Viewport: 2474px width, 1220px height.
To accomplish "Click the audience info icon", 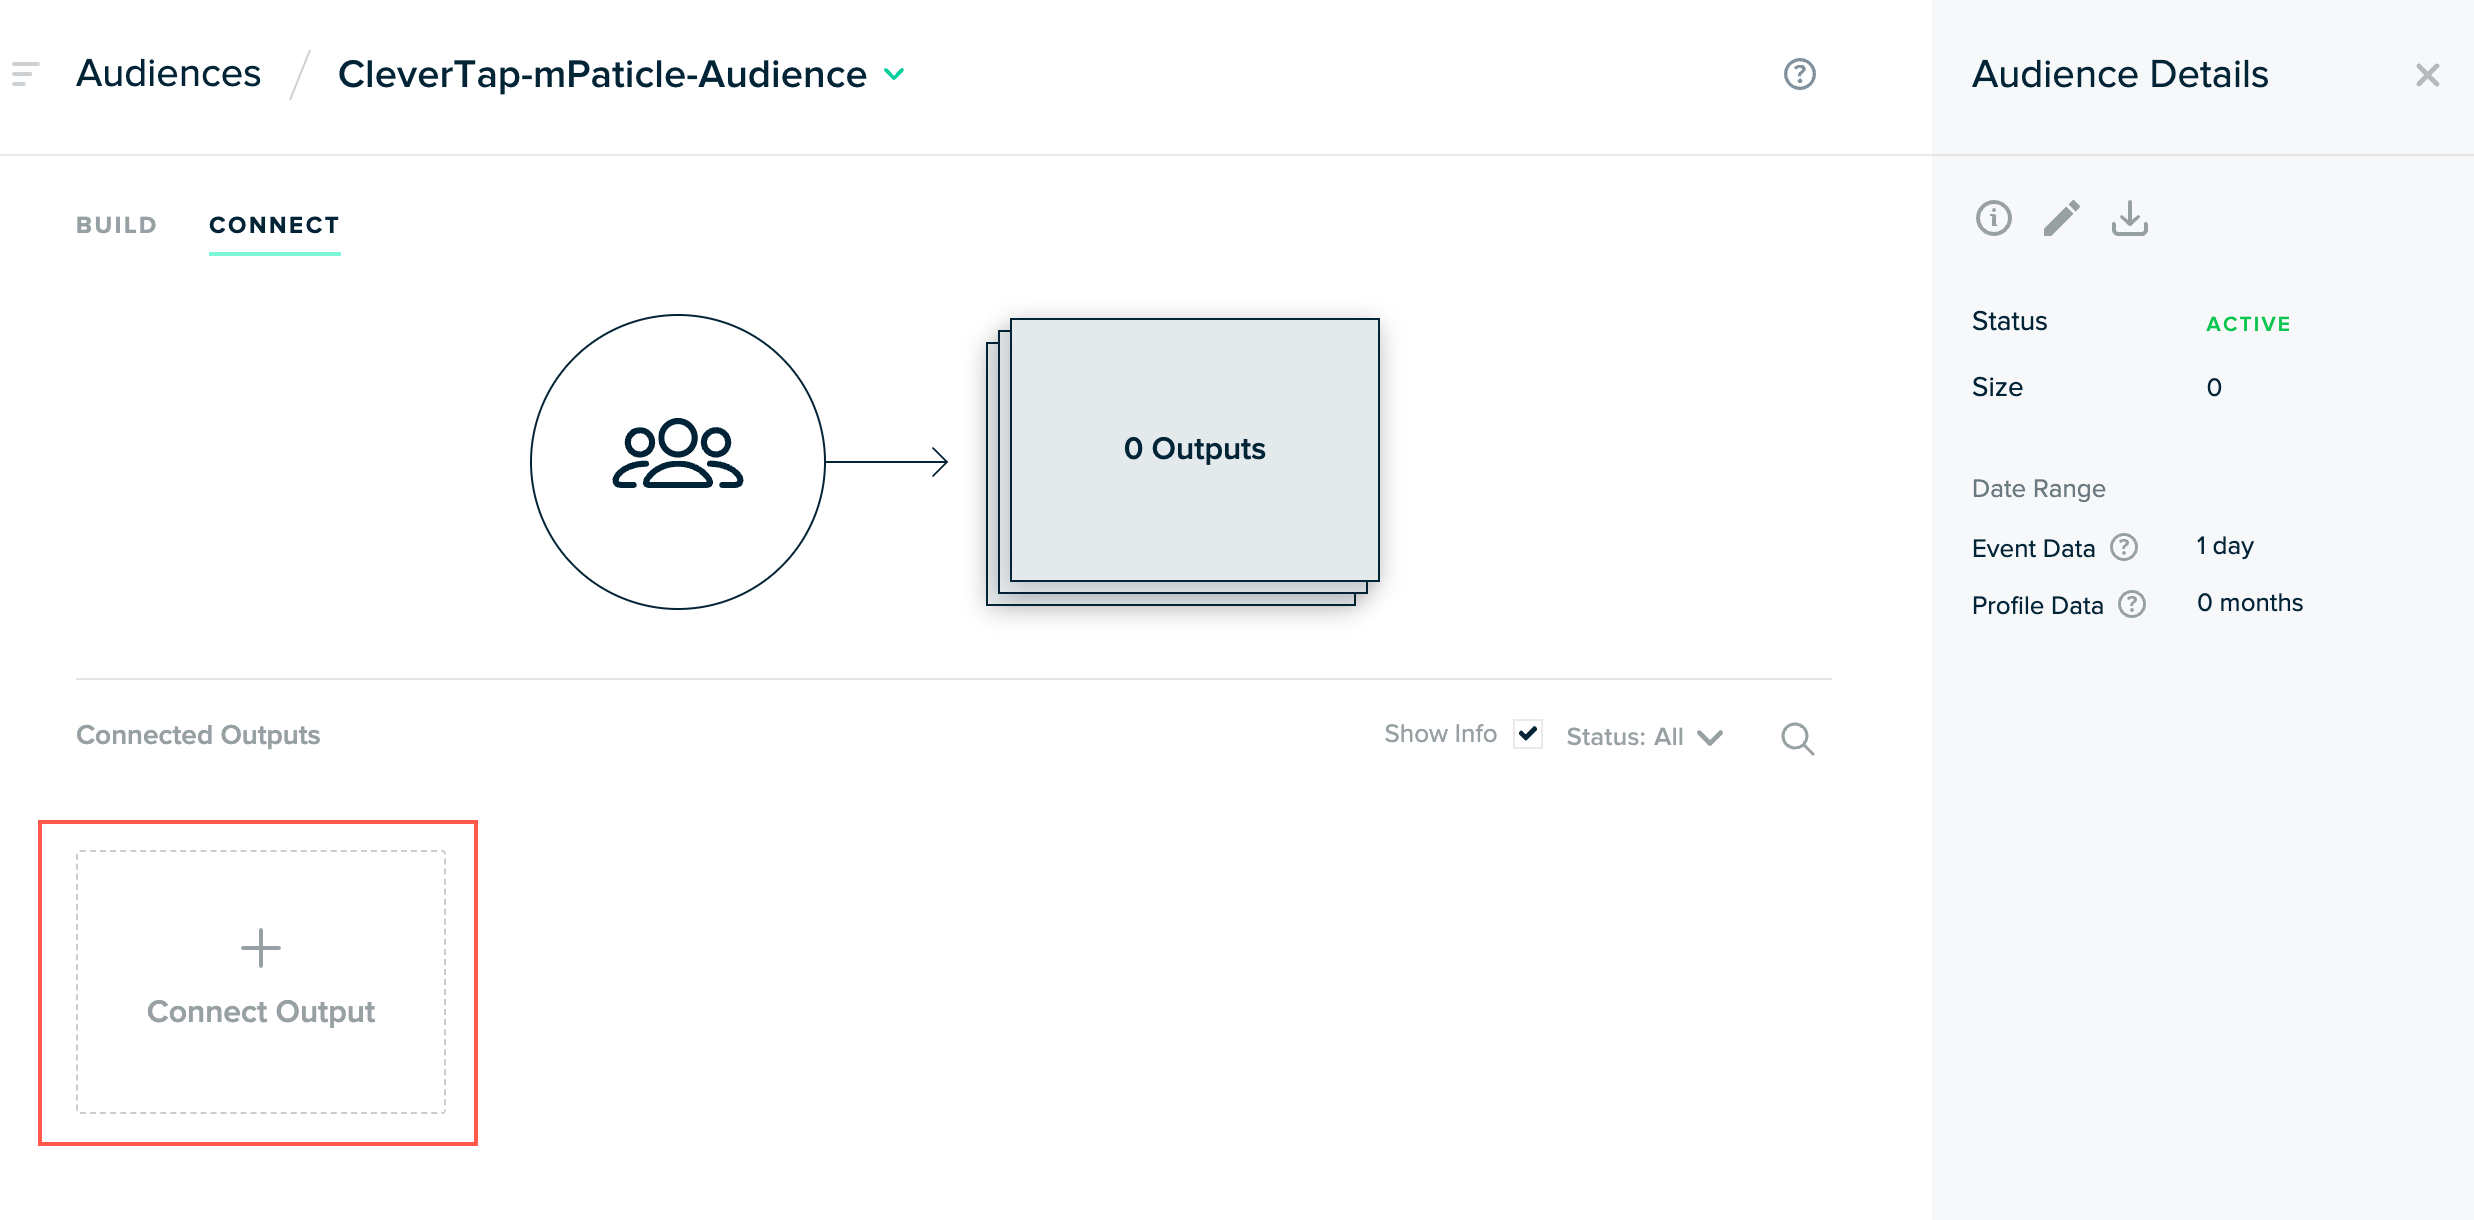I will tap(1993, 218).
